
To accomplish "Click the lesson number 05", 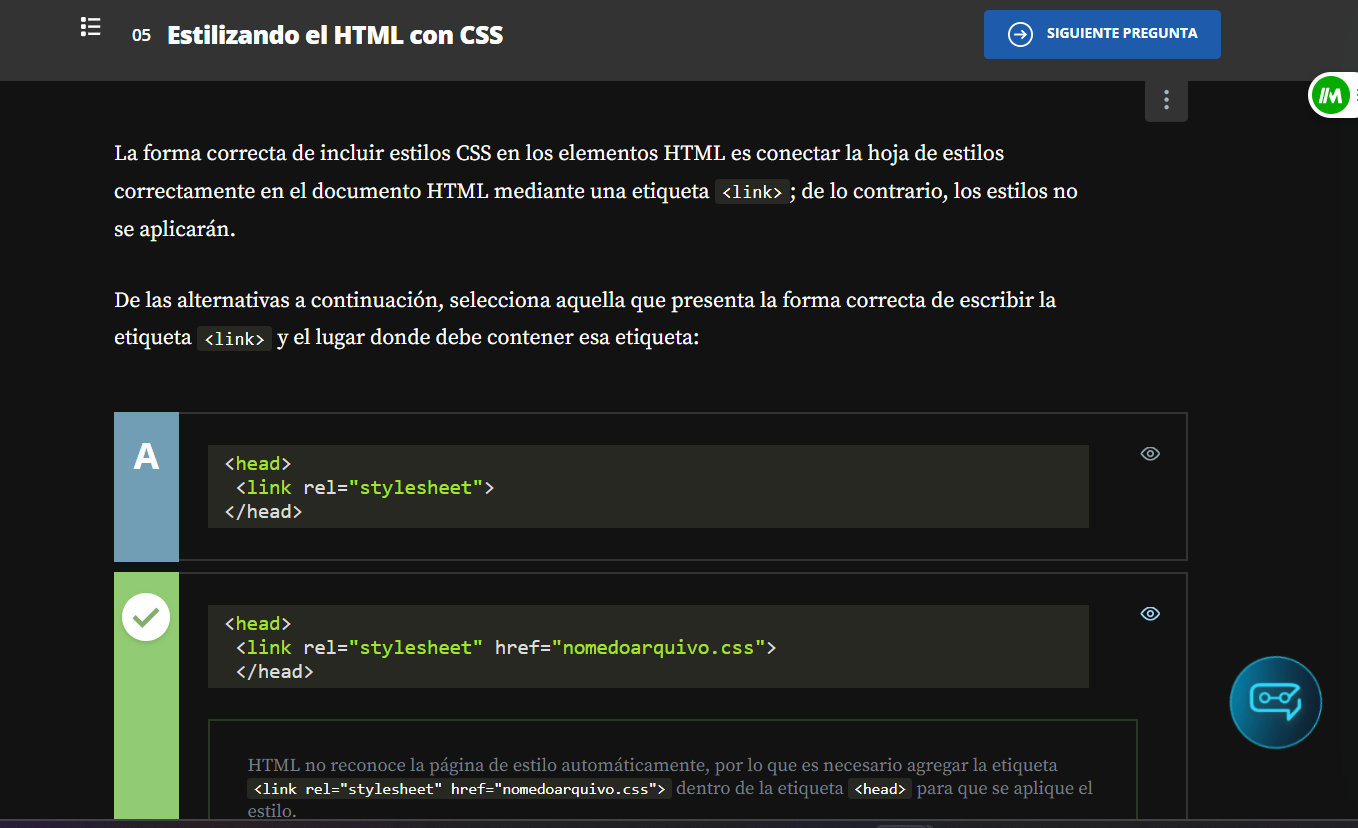I will pos(141,36).
